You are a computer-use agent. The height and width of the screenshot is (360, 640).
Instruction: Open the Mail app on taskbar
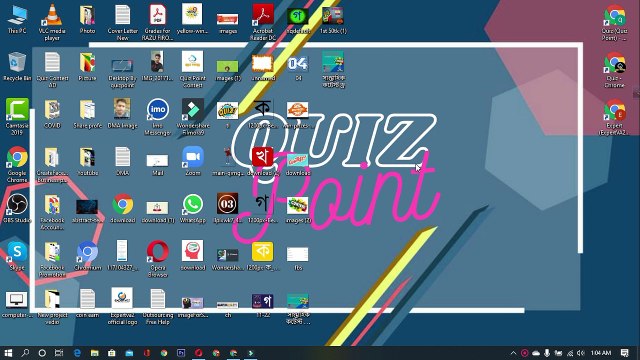129,353
